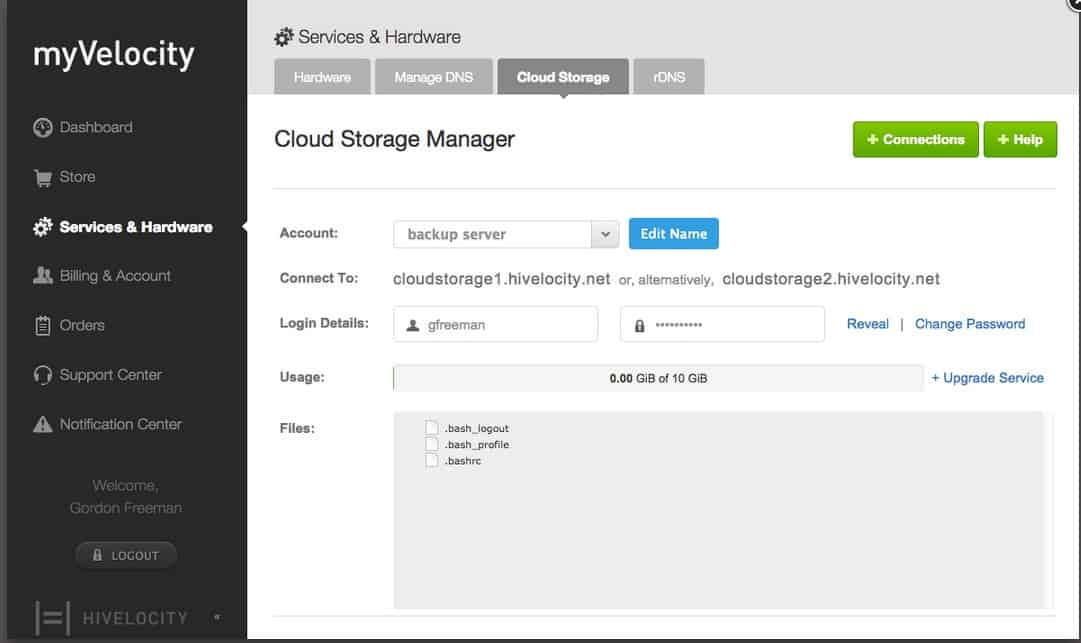Click the padlock icon on Logout button
Image resolution: width=1081 pixels, height=643 pixels.
(97, 555)
